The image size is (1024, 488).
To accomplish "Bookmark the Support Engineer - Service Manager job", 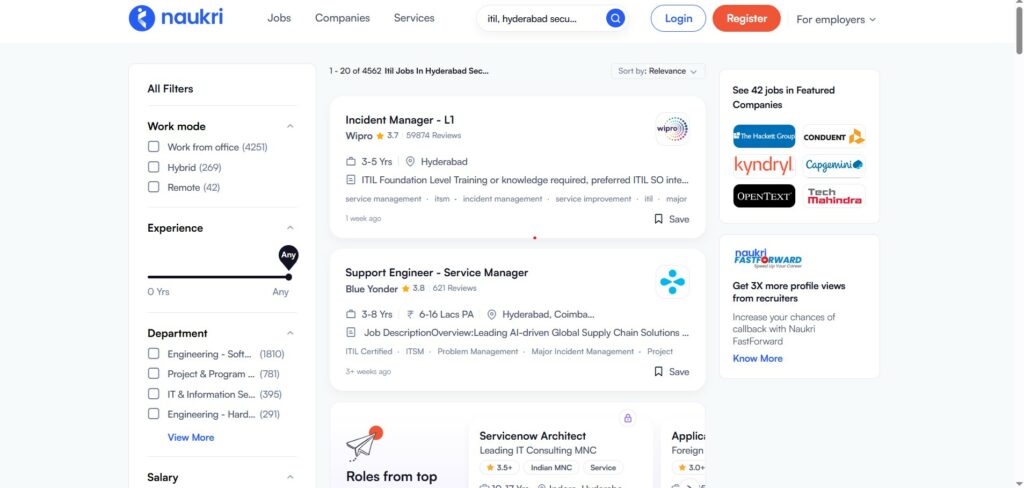I will 671,372.
